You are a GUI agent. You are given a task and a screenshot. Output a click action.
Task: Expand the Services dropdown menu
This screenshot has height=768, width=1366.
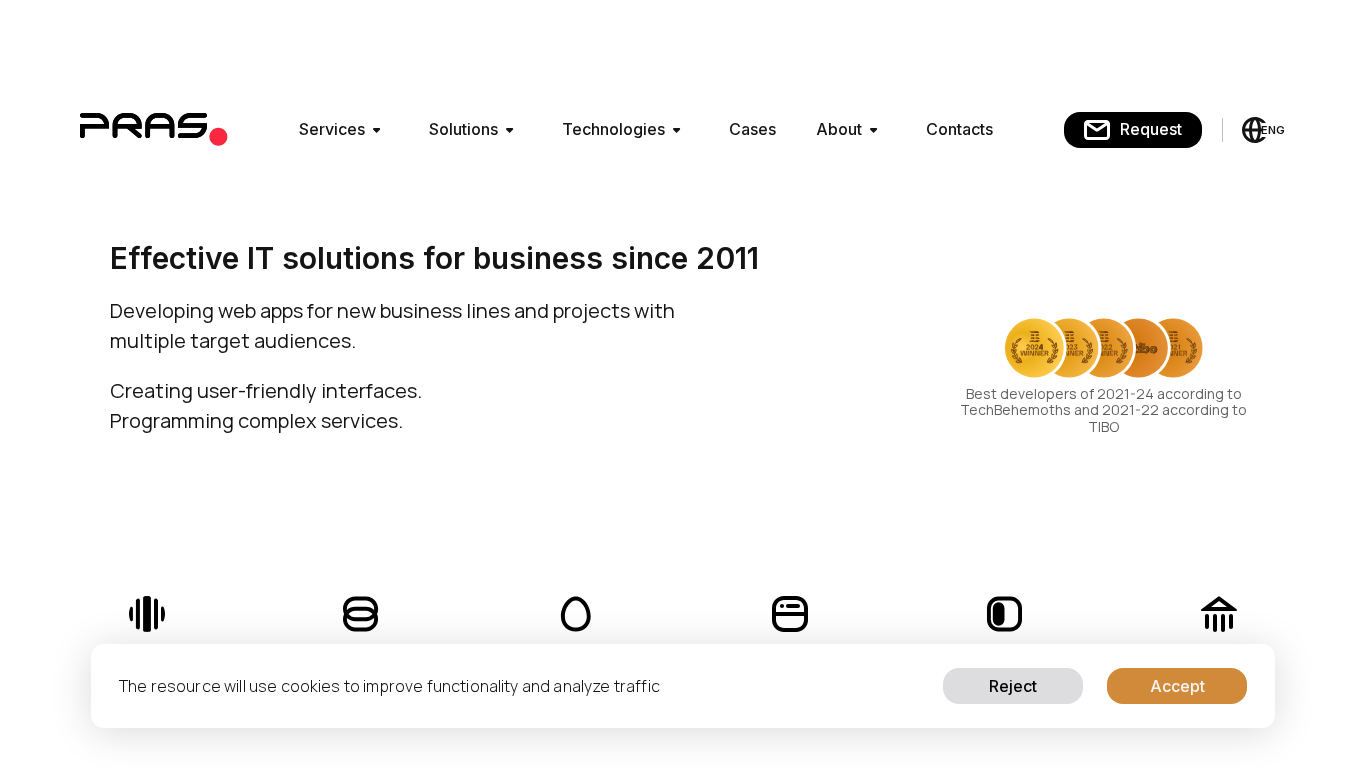click(340, 130)
